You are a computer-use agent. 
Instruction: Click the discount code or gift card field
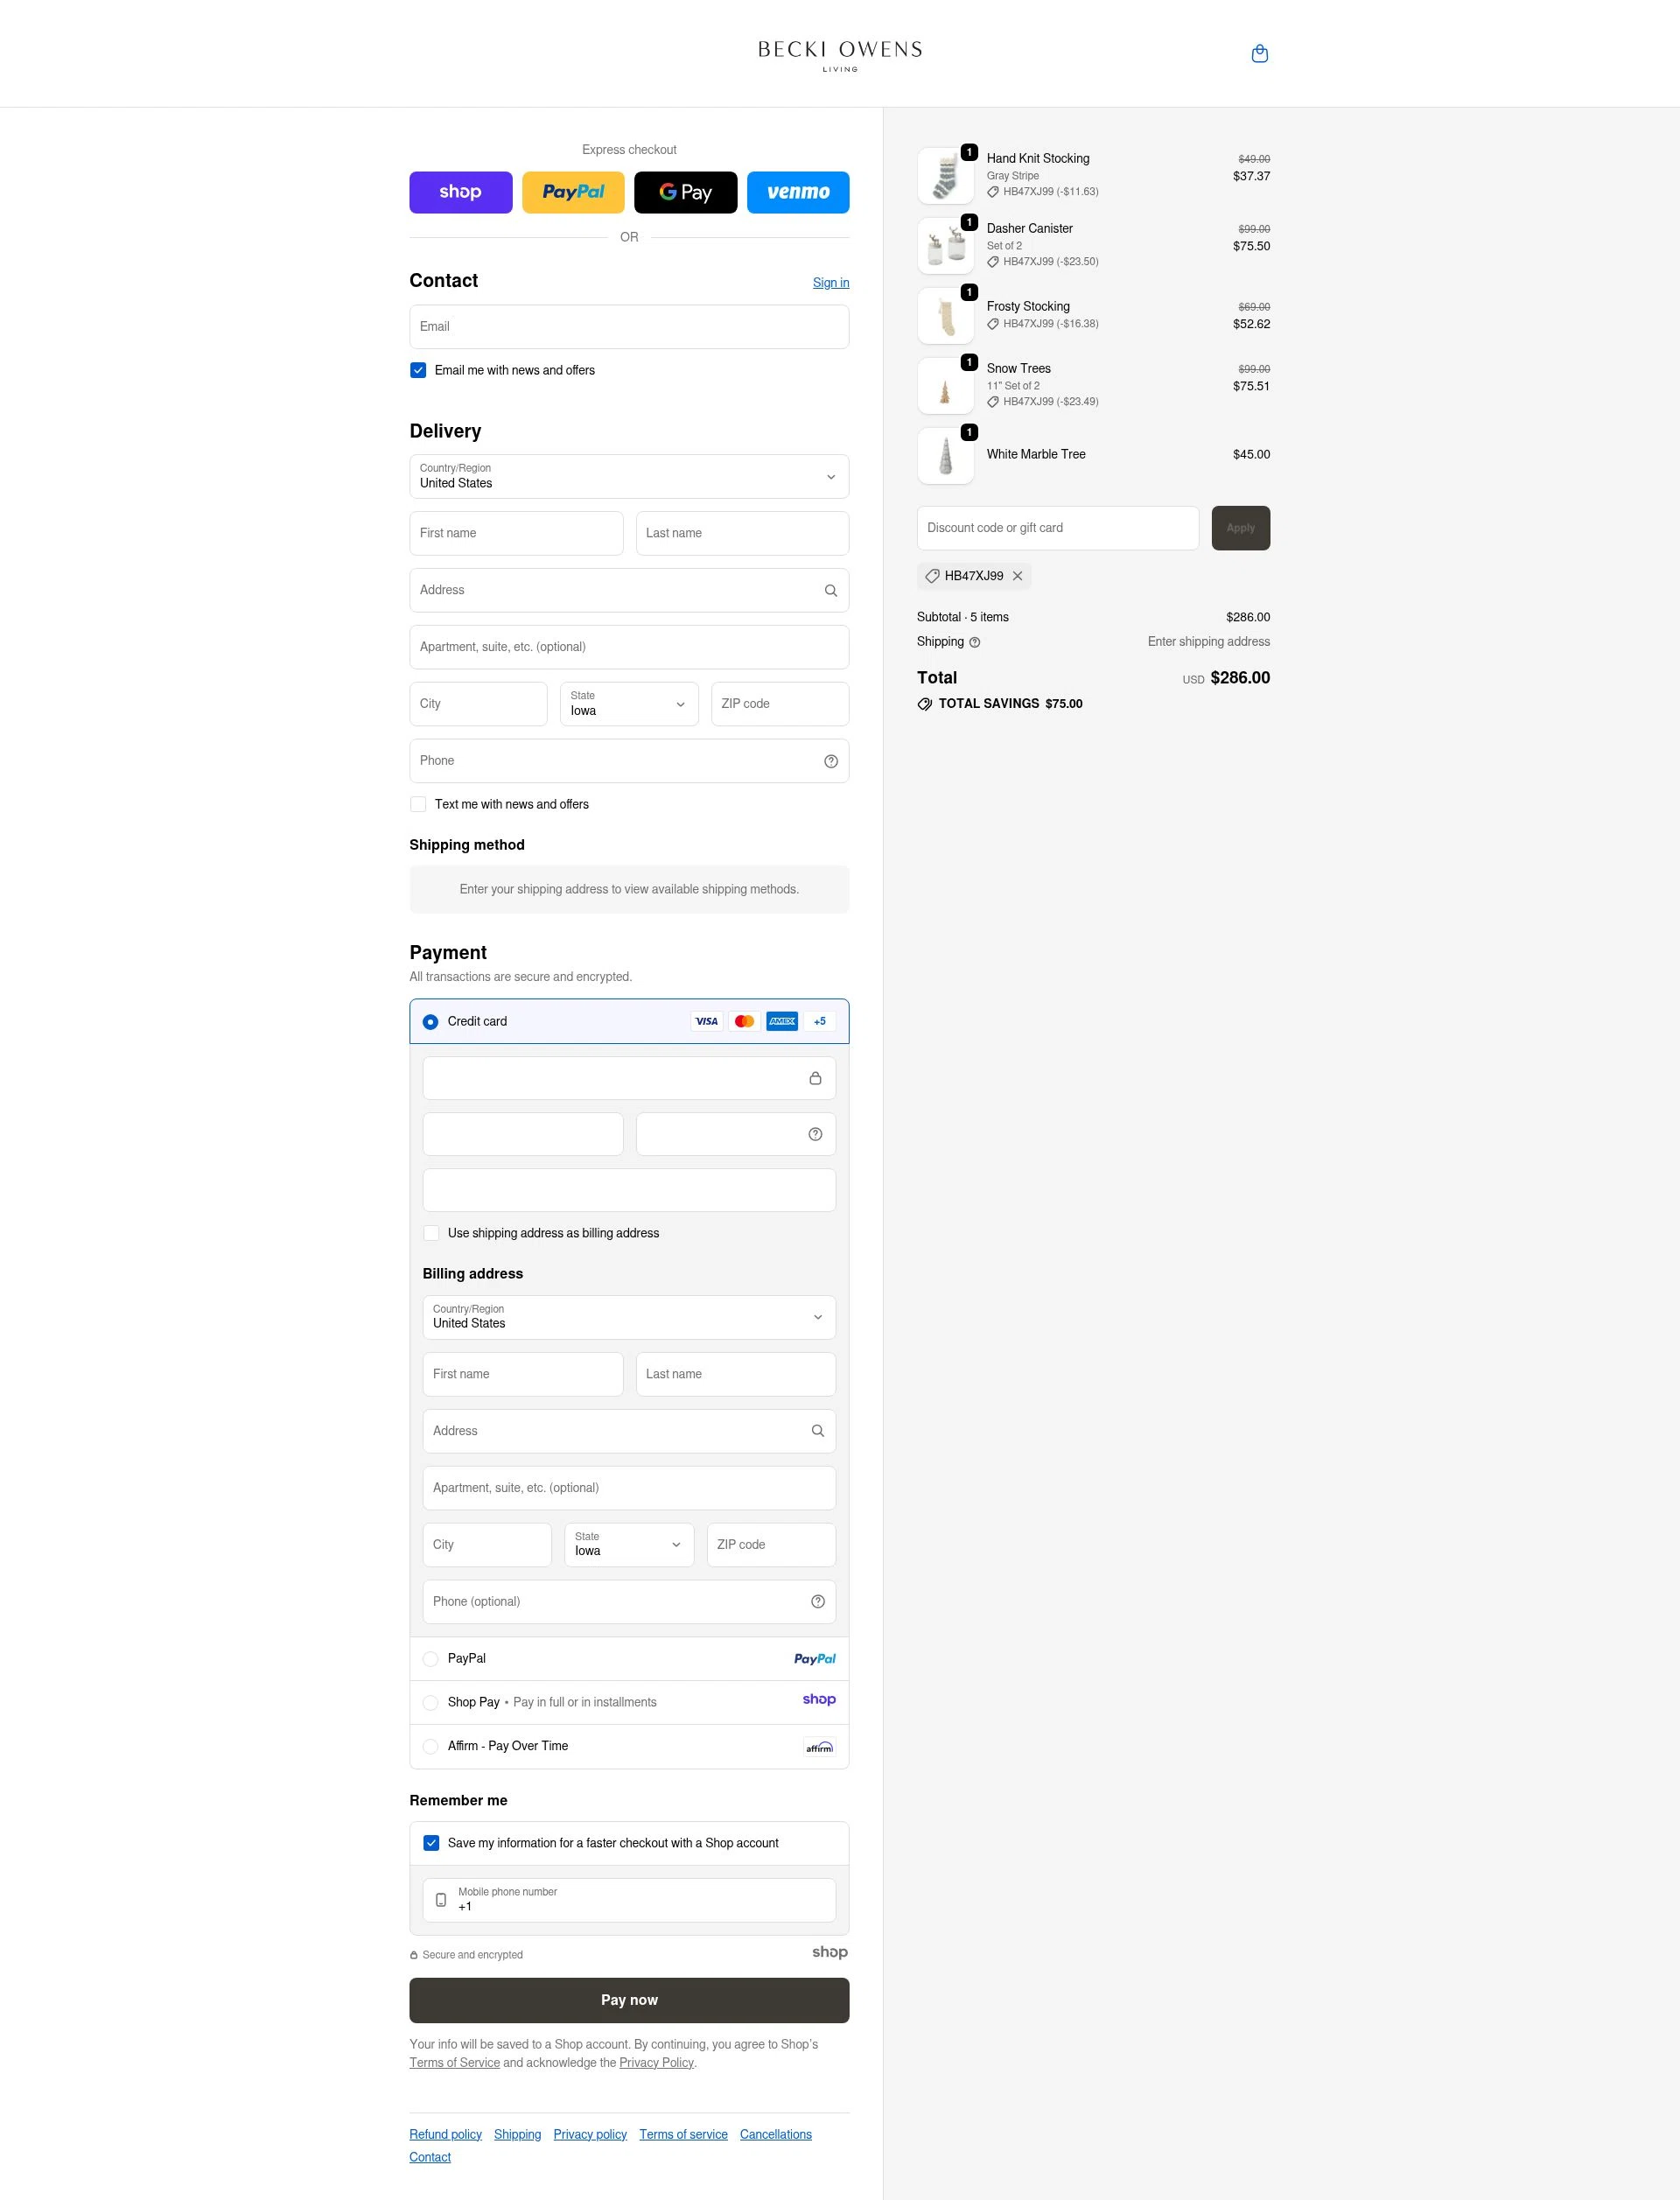pos(1057,527)
